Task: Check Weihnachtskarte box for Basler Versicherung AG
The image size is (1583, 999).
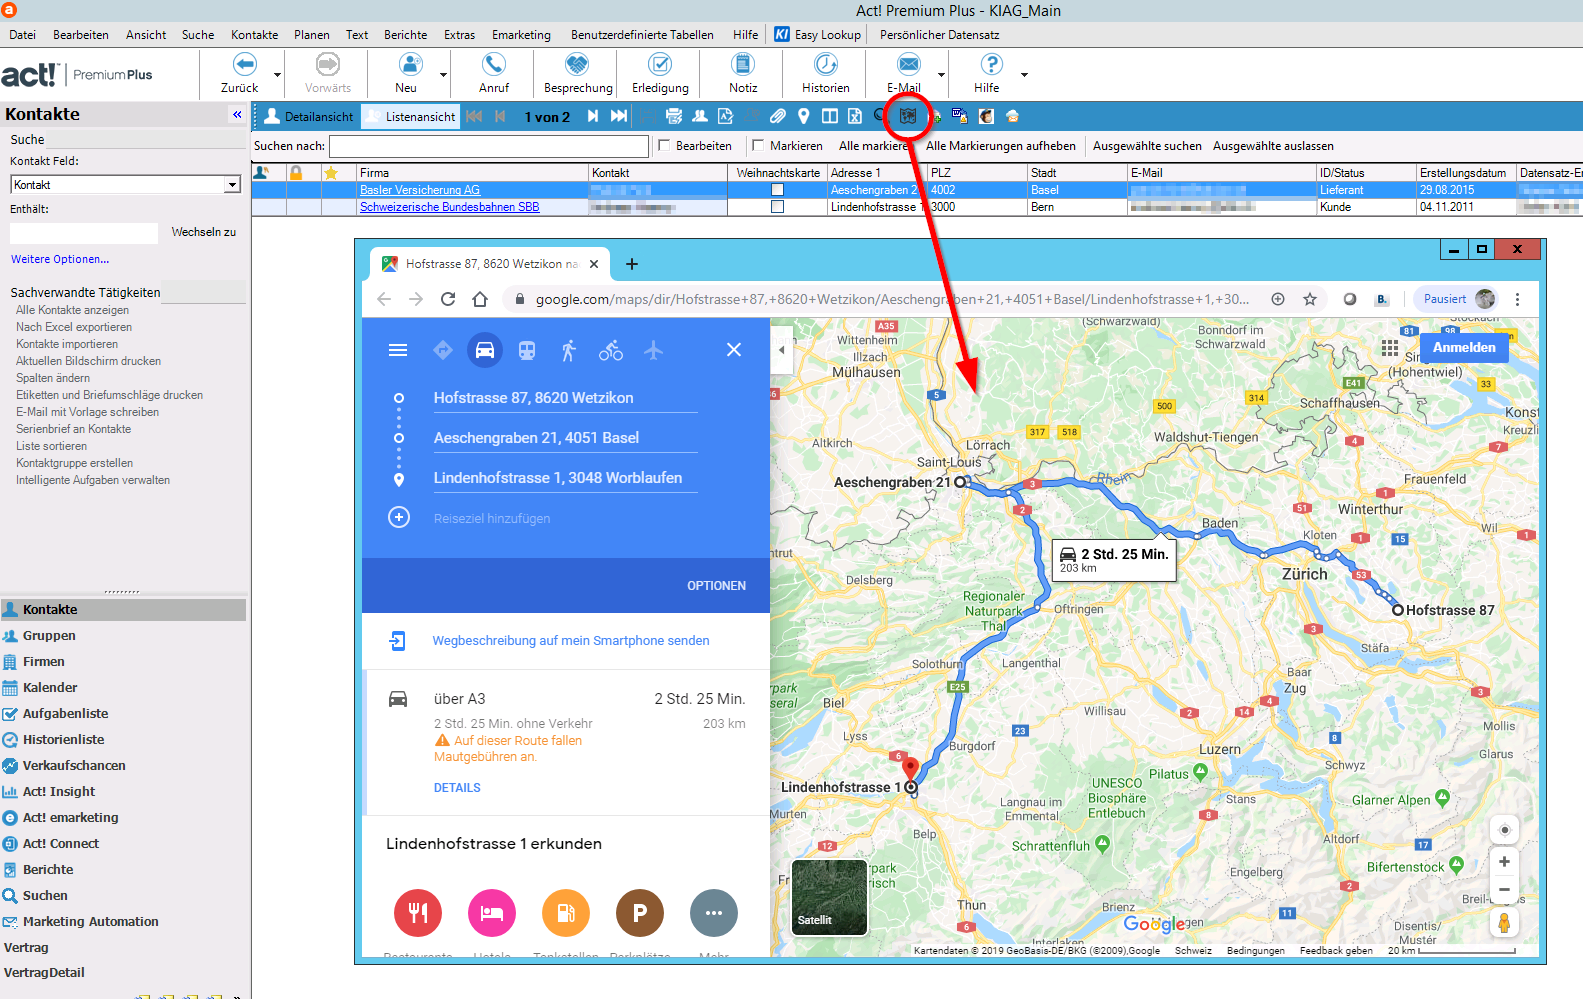Action: coord(777,190)
